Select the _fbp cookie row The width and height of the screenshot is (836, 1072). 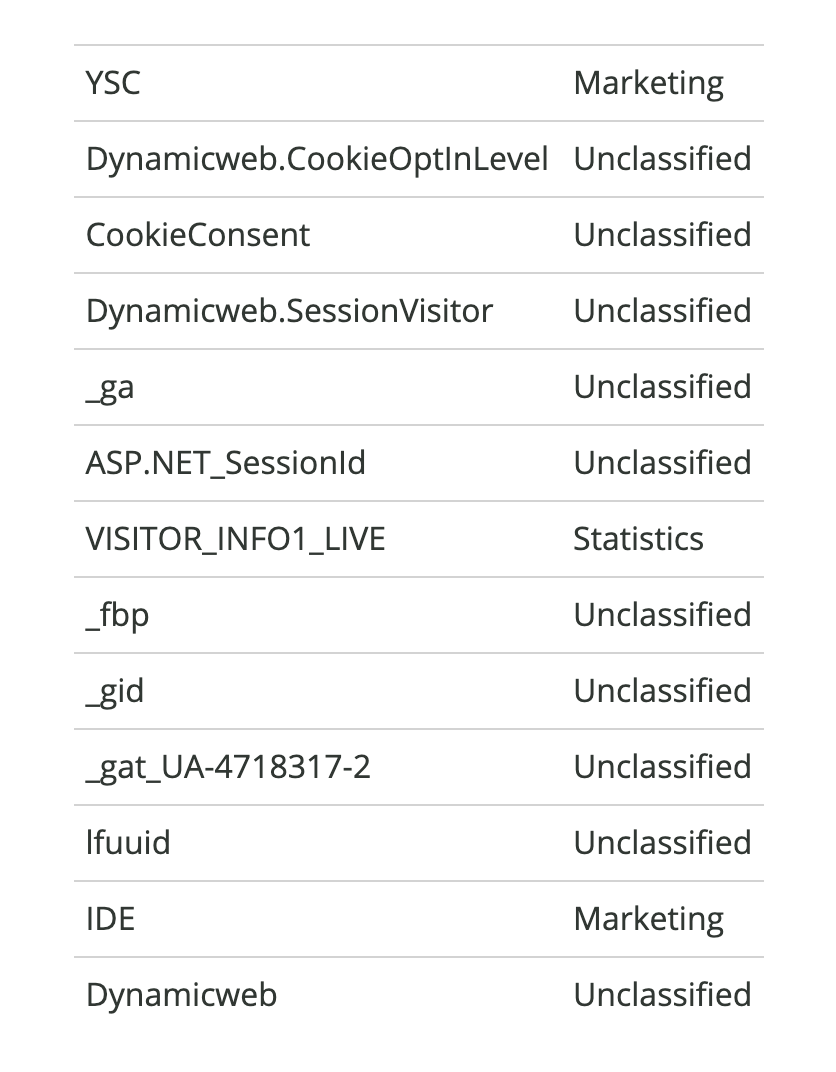point(418,615)
